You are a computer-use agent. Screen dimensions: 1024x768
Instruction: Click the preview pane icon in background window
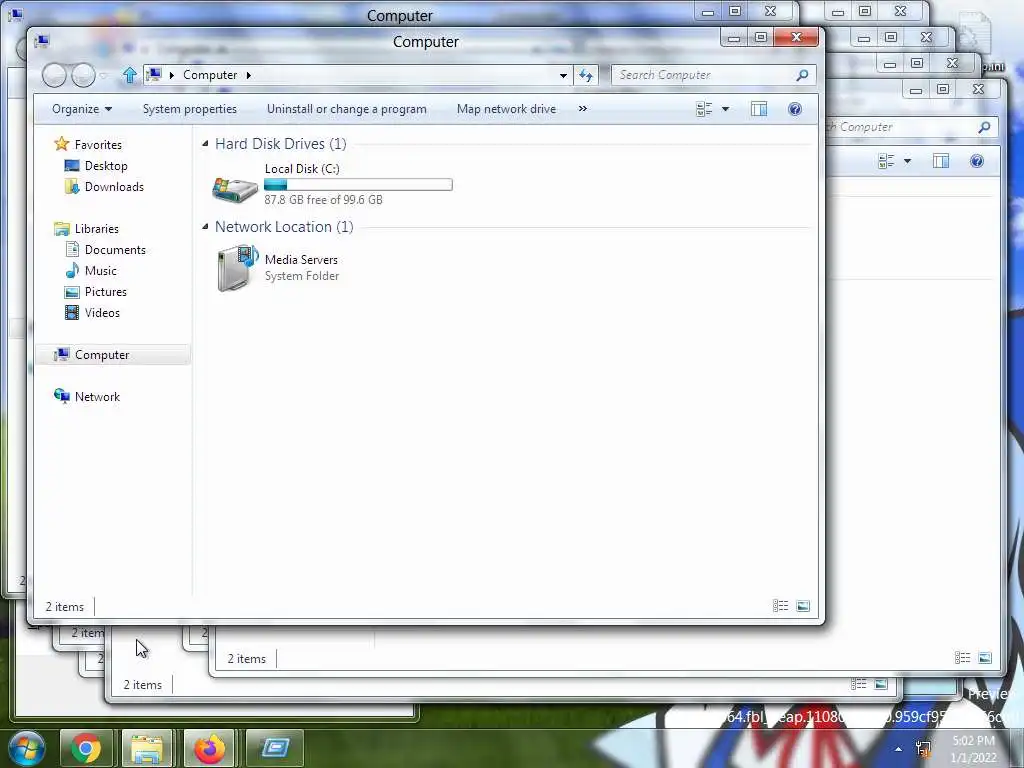[x=941, y=161]
